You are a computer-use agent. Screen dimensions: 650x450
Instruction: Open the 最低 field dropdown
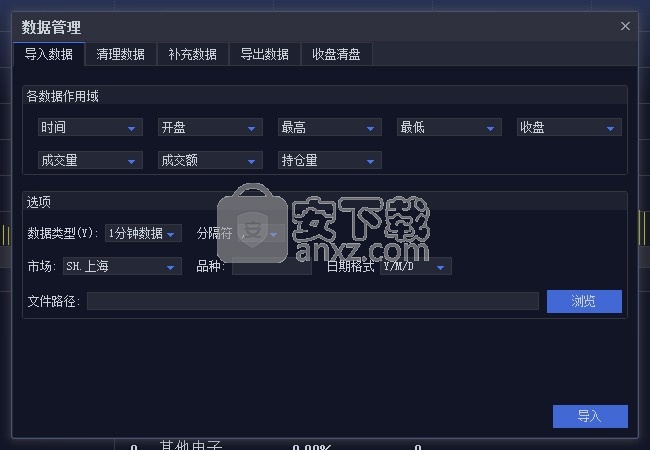(449, 127)
